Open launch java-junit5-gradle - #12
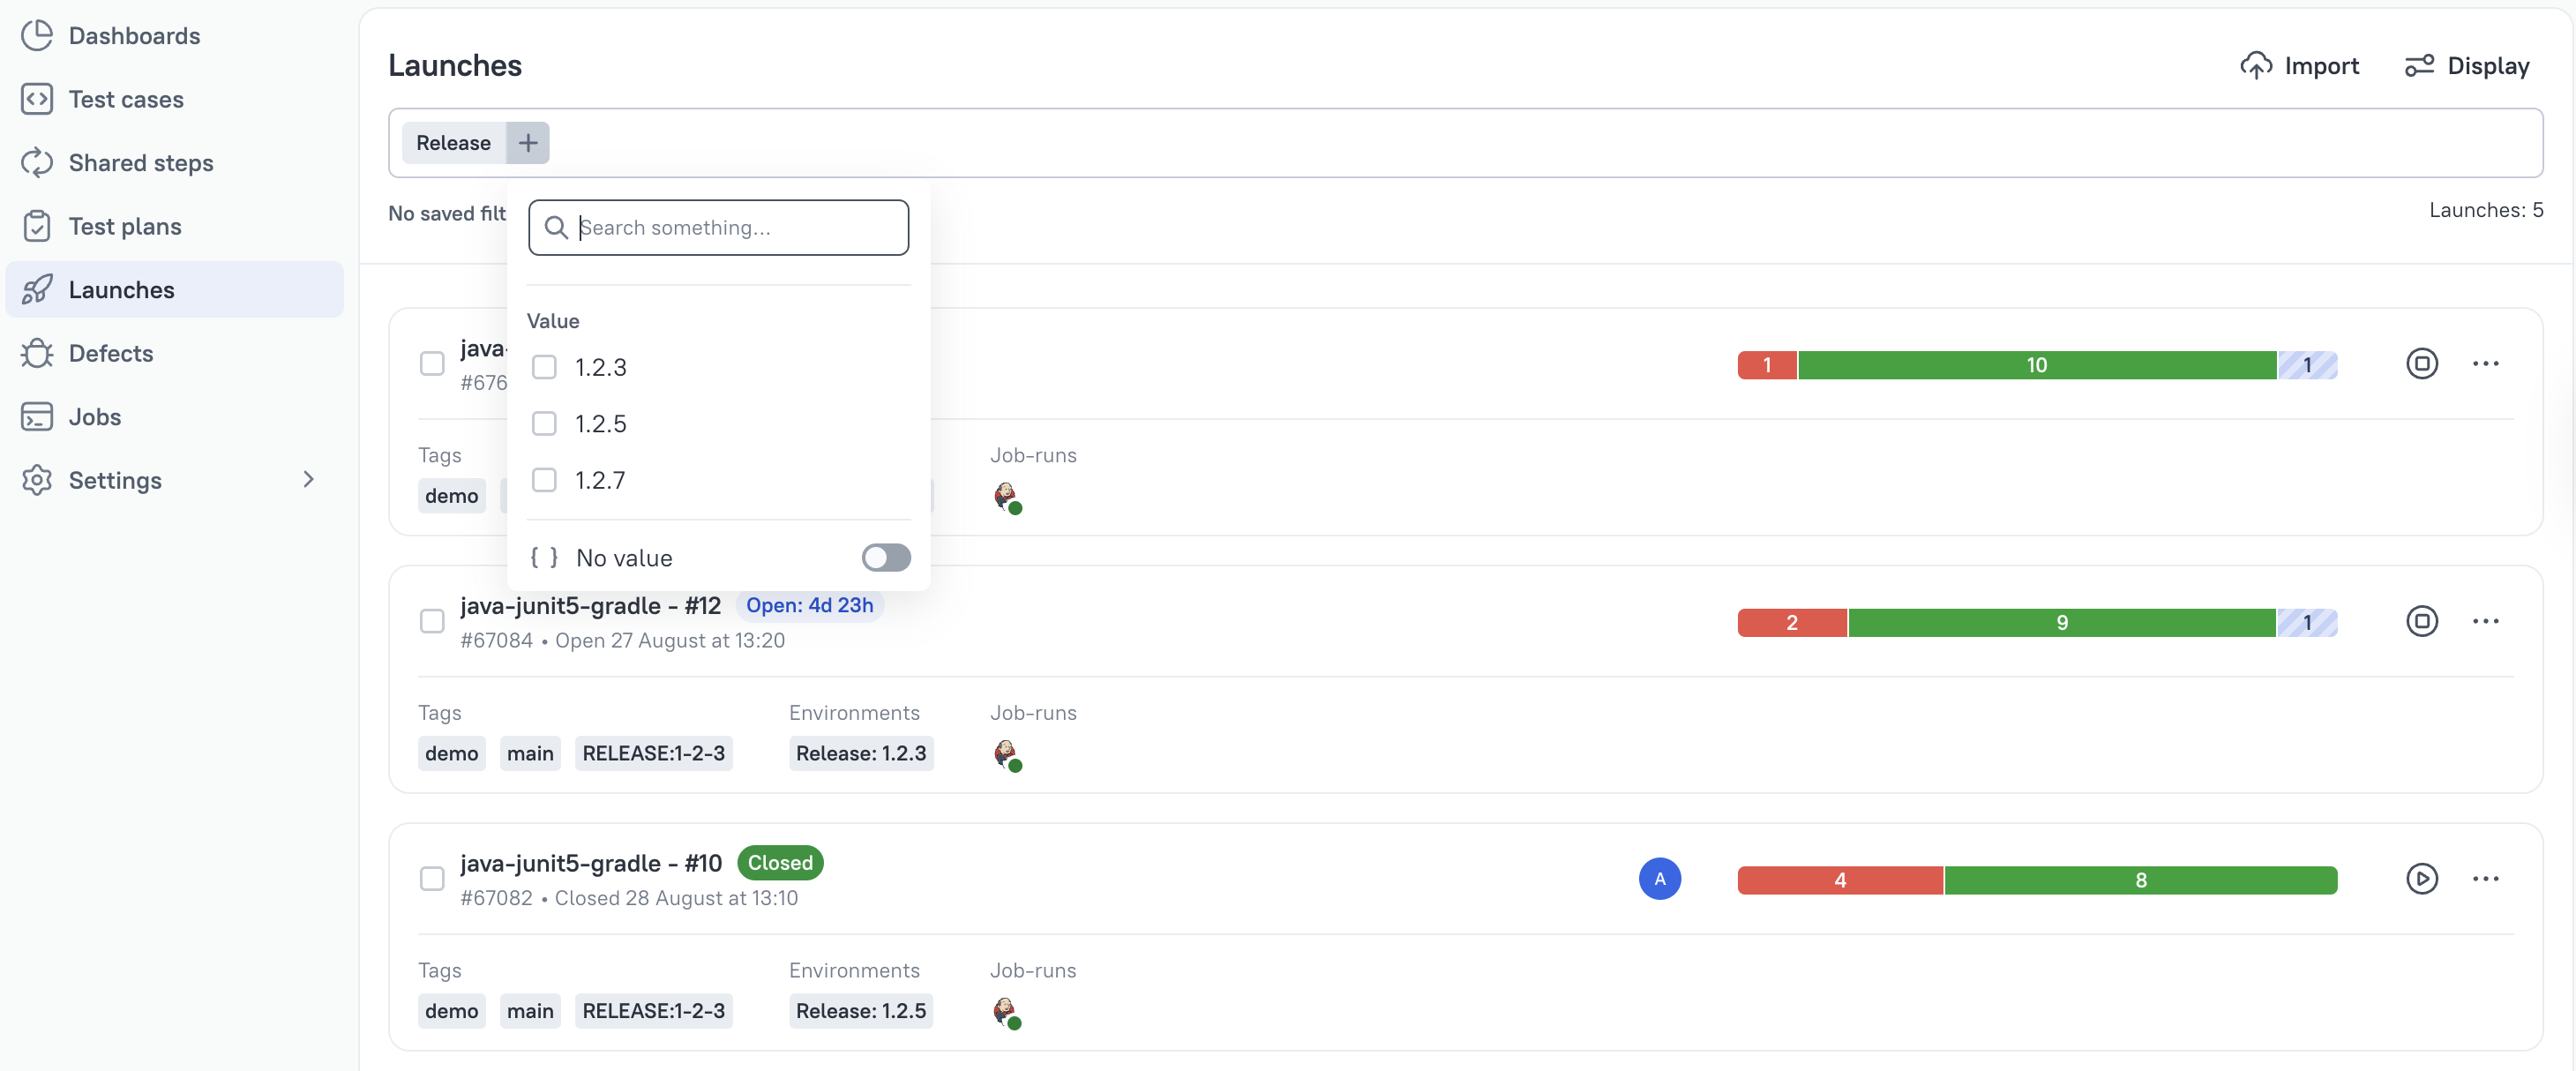This screenshot has width=2576, height=1071. click(590, 606)
